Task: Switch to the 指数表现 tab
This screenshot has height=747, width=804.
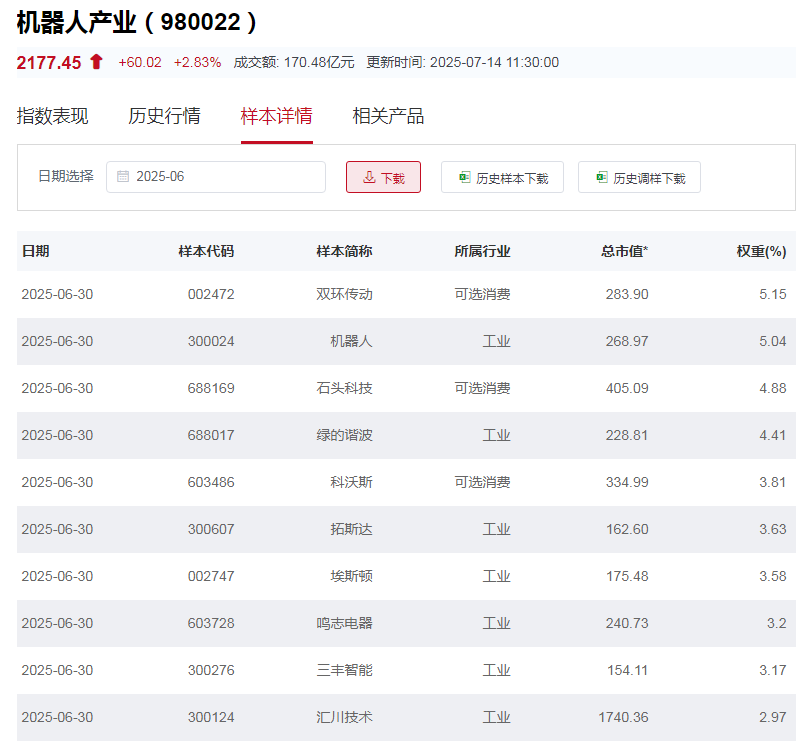Action: [52, 116]
